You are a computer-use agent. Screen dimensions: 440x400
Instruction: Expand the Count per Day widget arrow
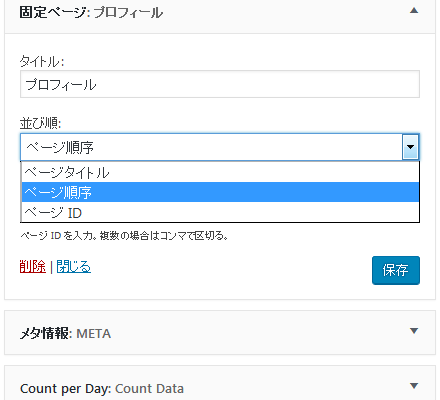(x=414, y=386)
